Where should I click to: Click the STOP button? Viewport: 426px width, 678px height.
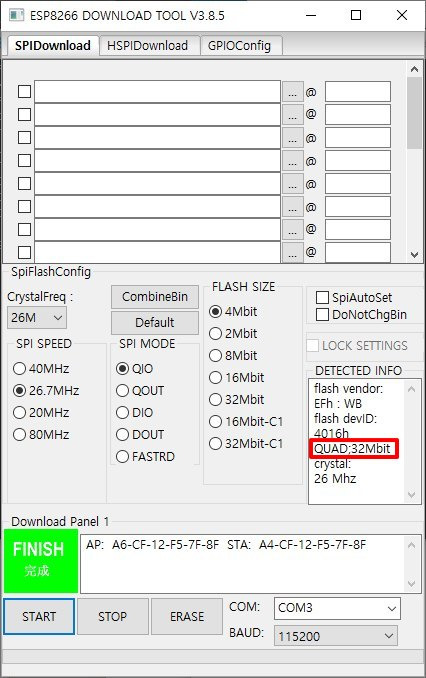click(112, 616)
